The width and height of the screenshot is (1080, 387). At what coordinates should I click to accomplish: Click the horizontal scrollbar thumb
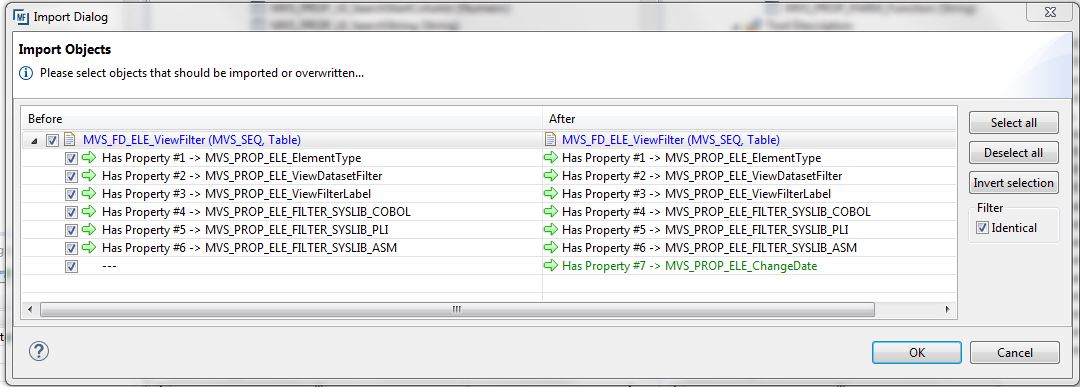tap(457, 310)
